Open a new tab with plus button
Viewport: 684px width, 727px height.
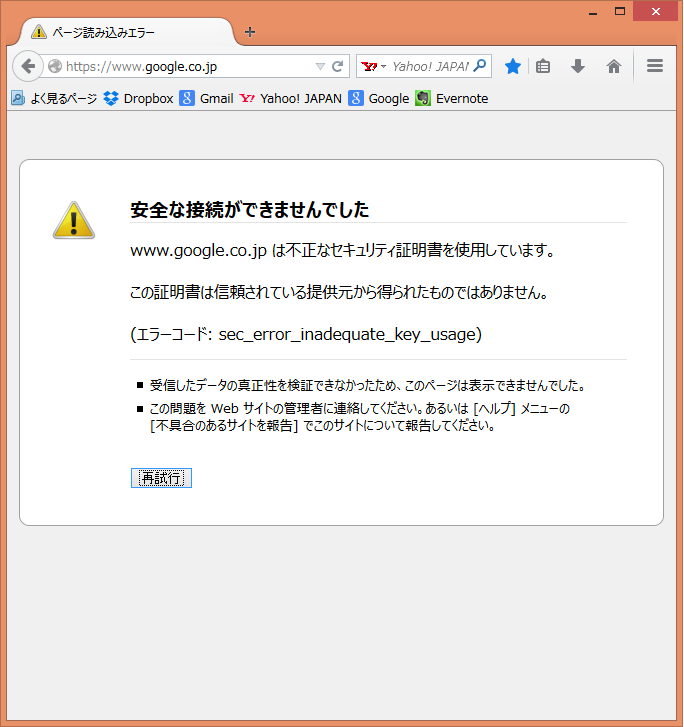click(250, 32)
